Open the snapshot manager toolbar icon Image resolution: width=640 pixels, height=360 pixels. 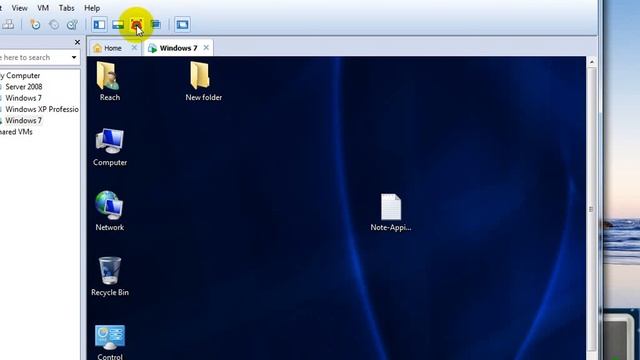point(72,24)
